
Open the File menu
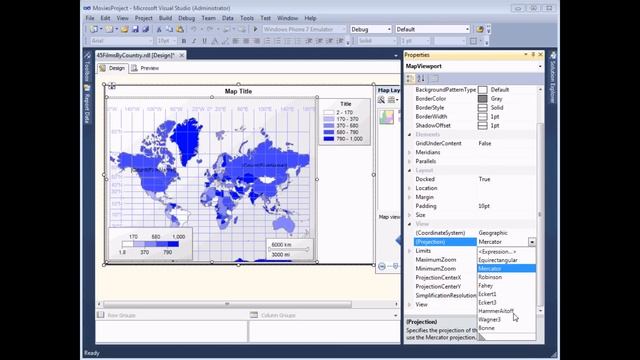coord(90,18)
